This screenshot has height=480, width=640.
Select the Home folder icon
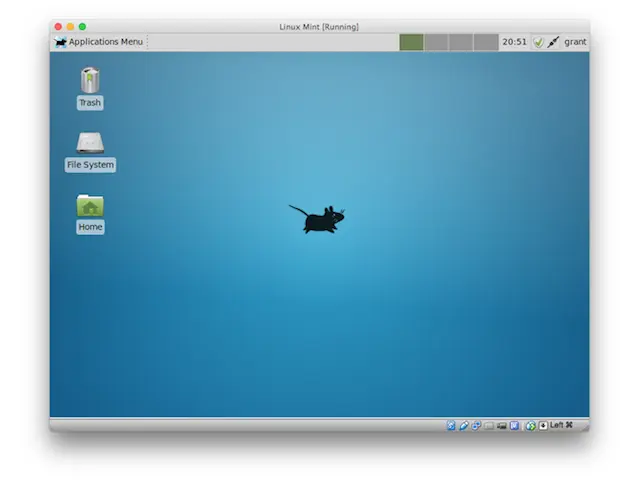click(90, 205)
